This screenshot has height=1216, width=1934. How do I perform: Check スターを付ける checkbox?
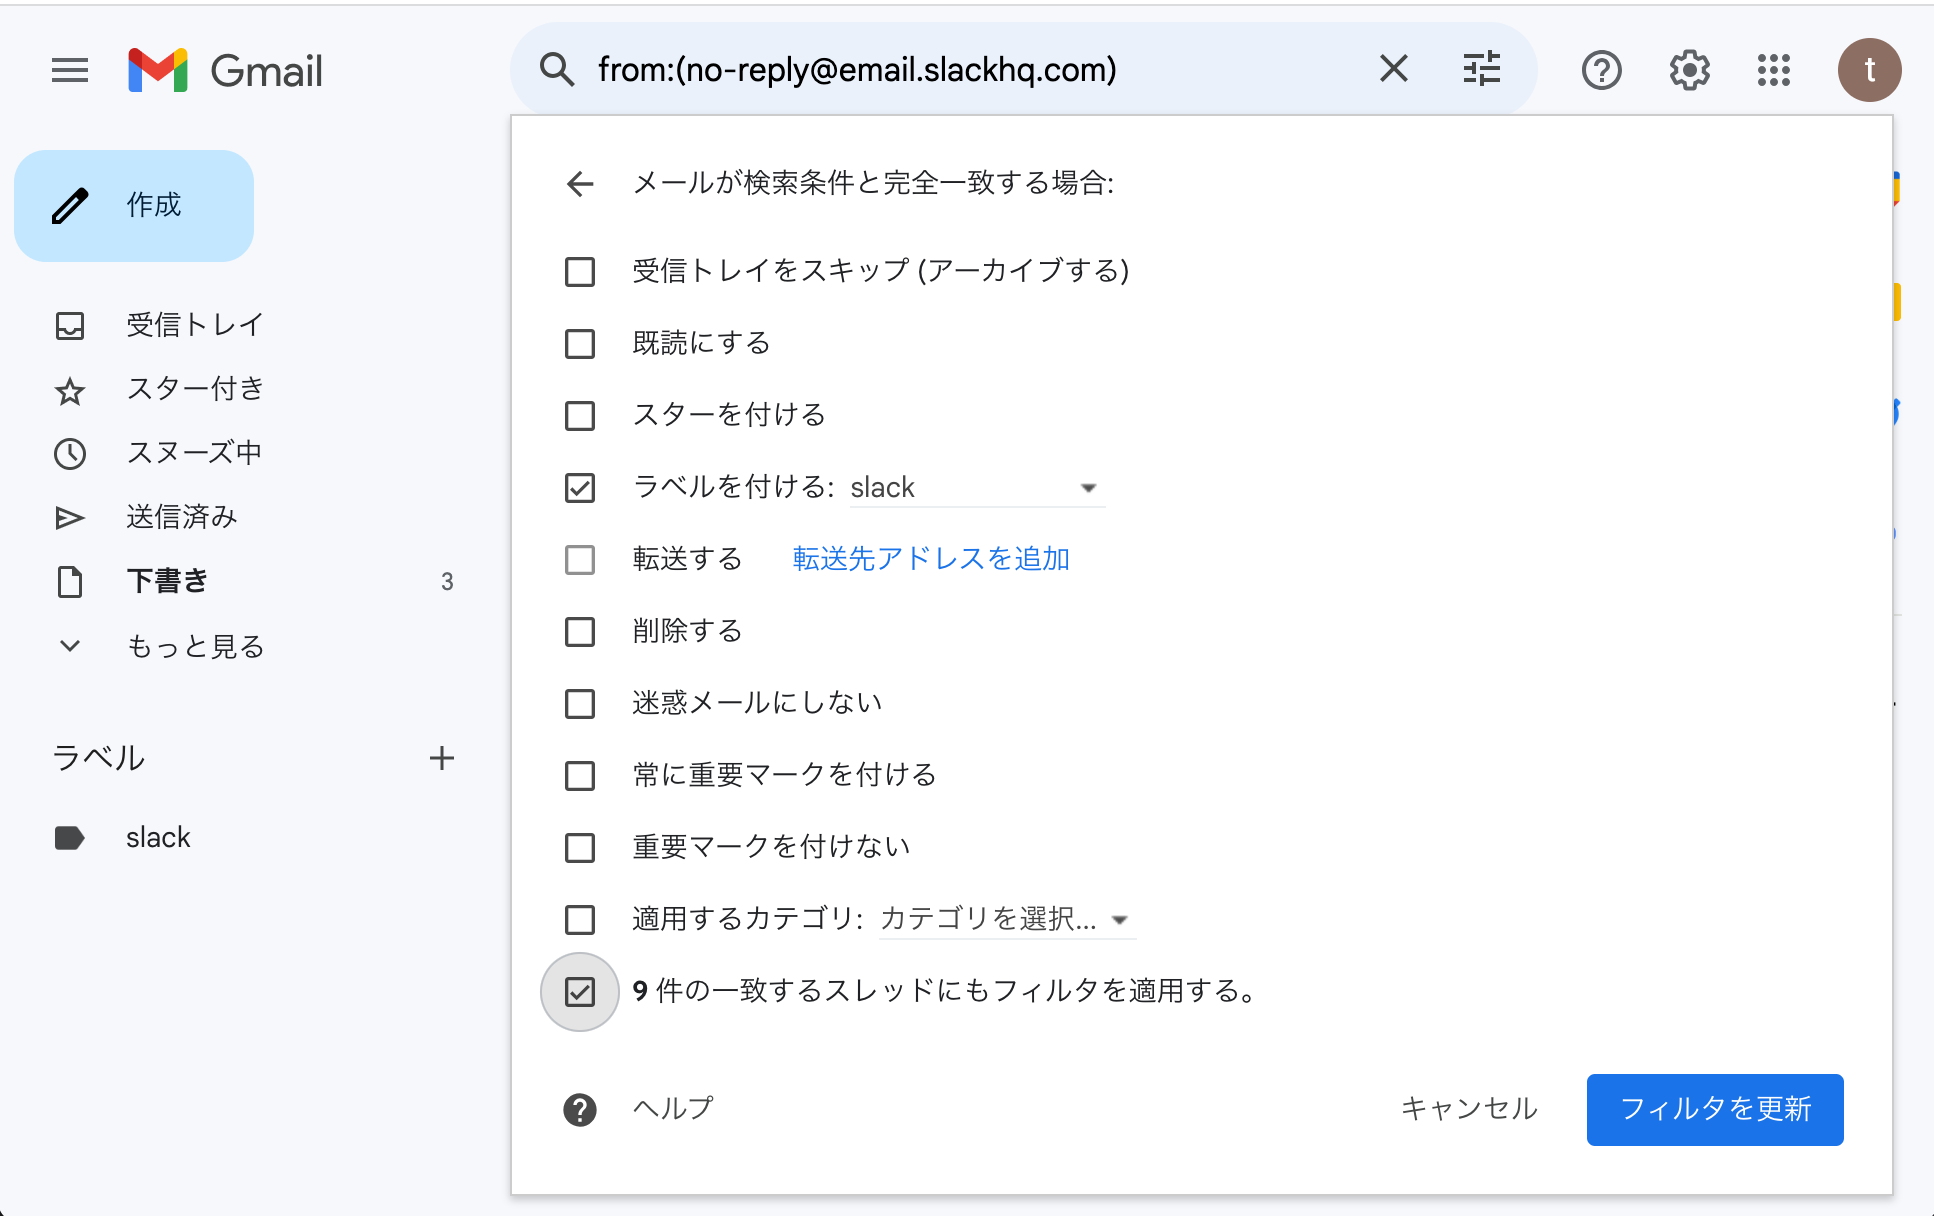(580, 416)
